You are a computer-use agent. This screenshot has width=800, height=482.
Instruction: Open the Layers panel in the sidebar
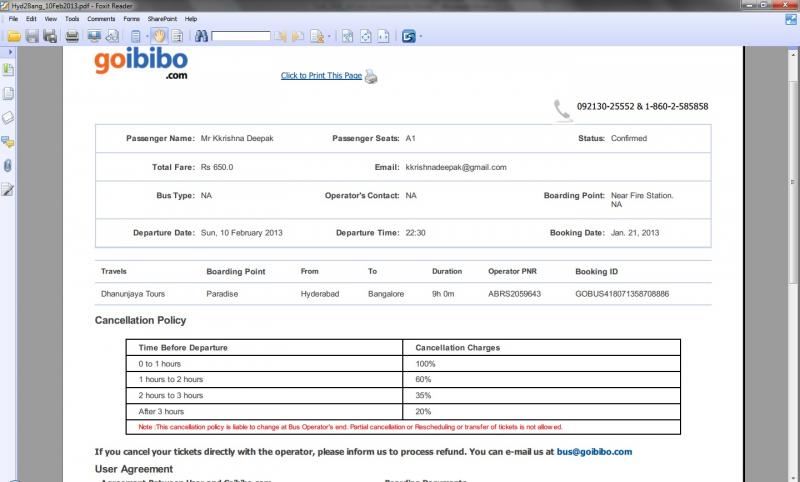coord(8,117)
